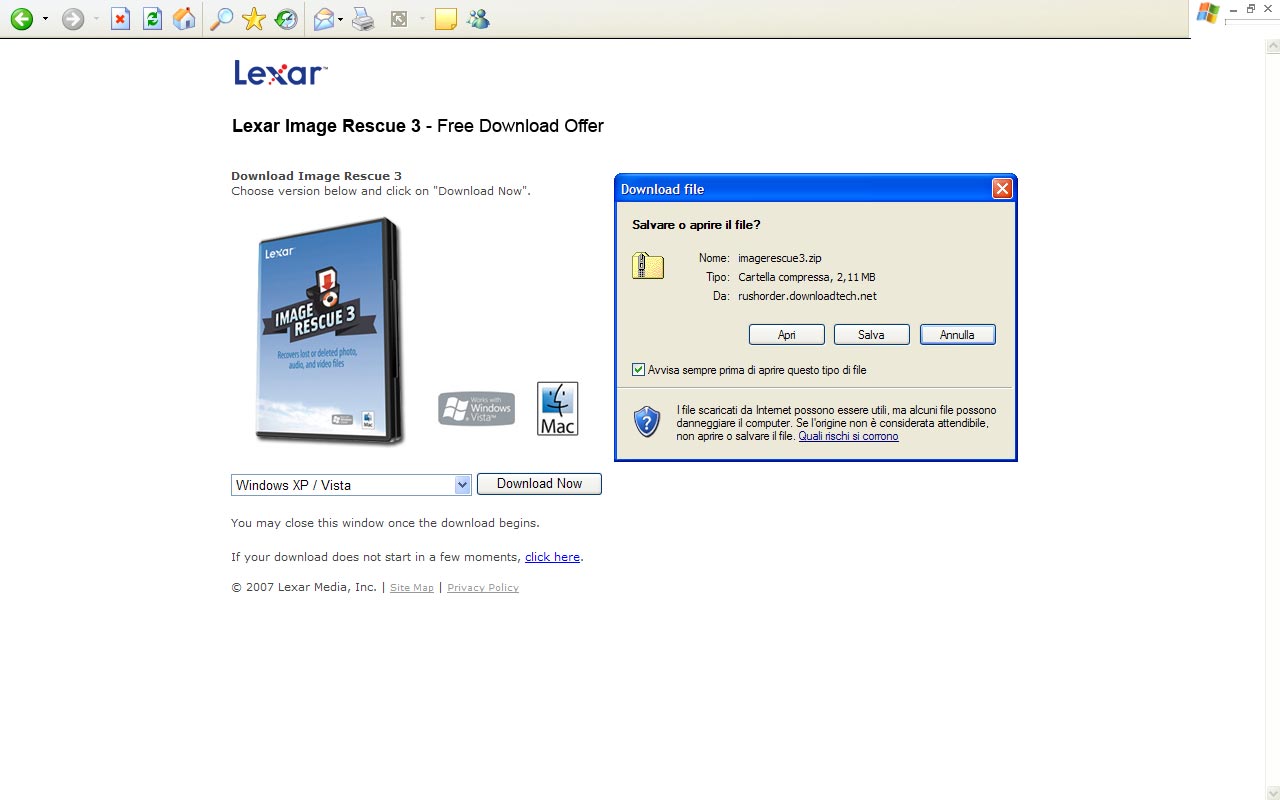Open the Back button history dropdown arrow
The image size is (1280, 800).
tap(45, 19)
